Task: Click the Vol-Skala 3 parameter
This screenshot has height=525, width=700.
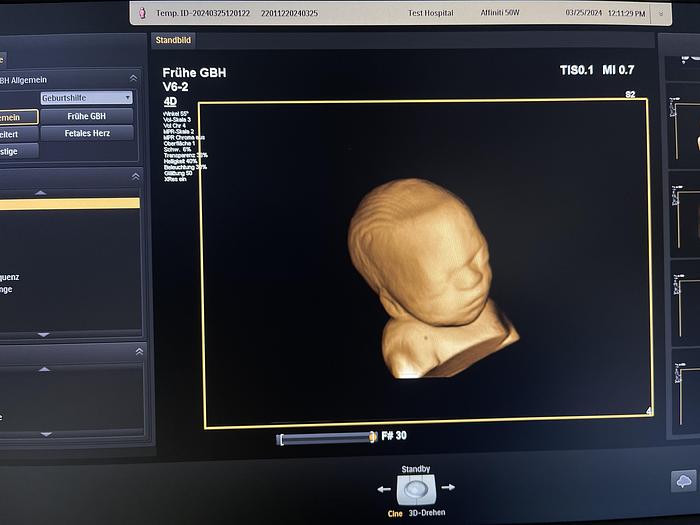Action: tap(177, 120)
